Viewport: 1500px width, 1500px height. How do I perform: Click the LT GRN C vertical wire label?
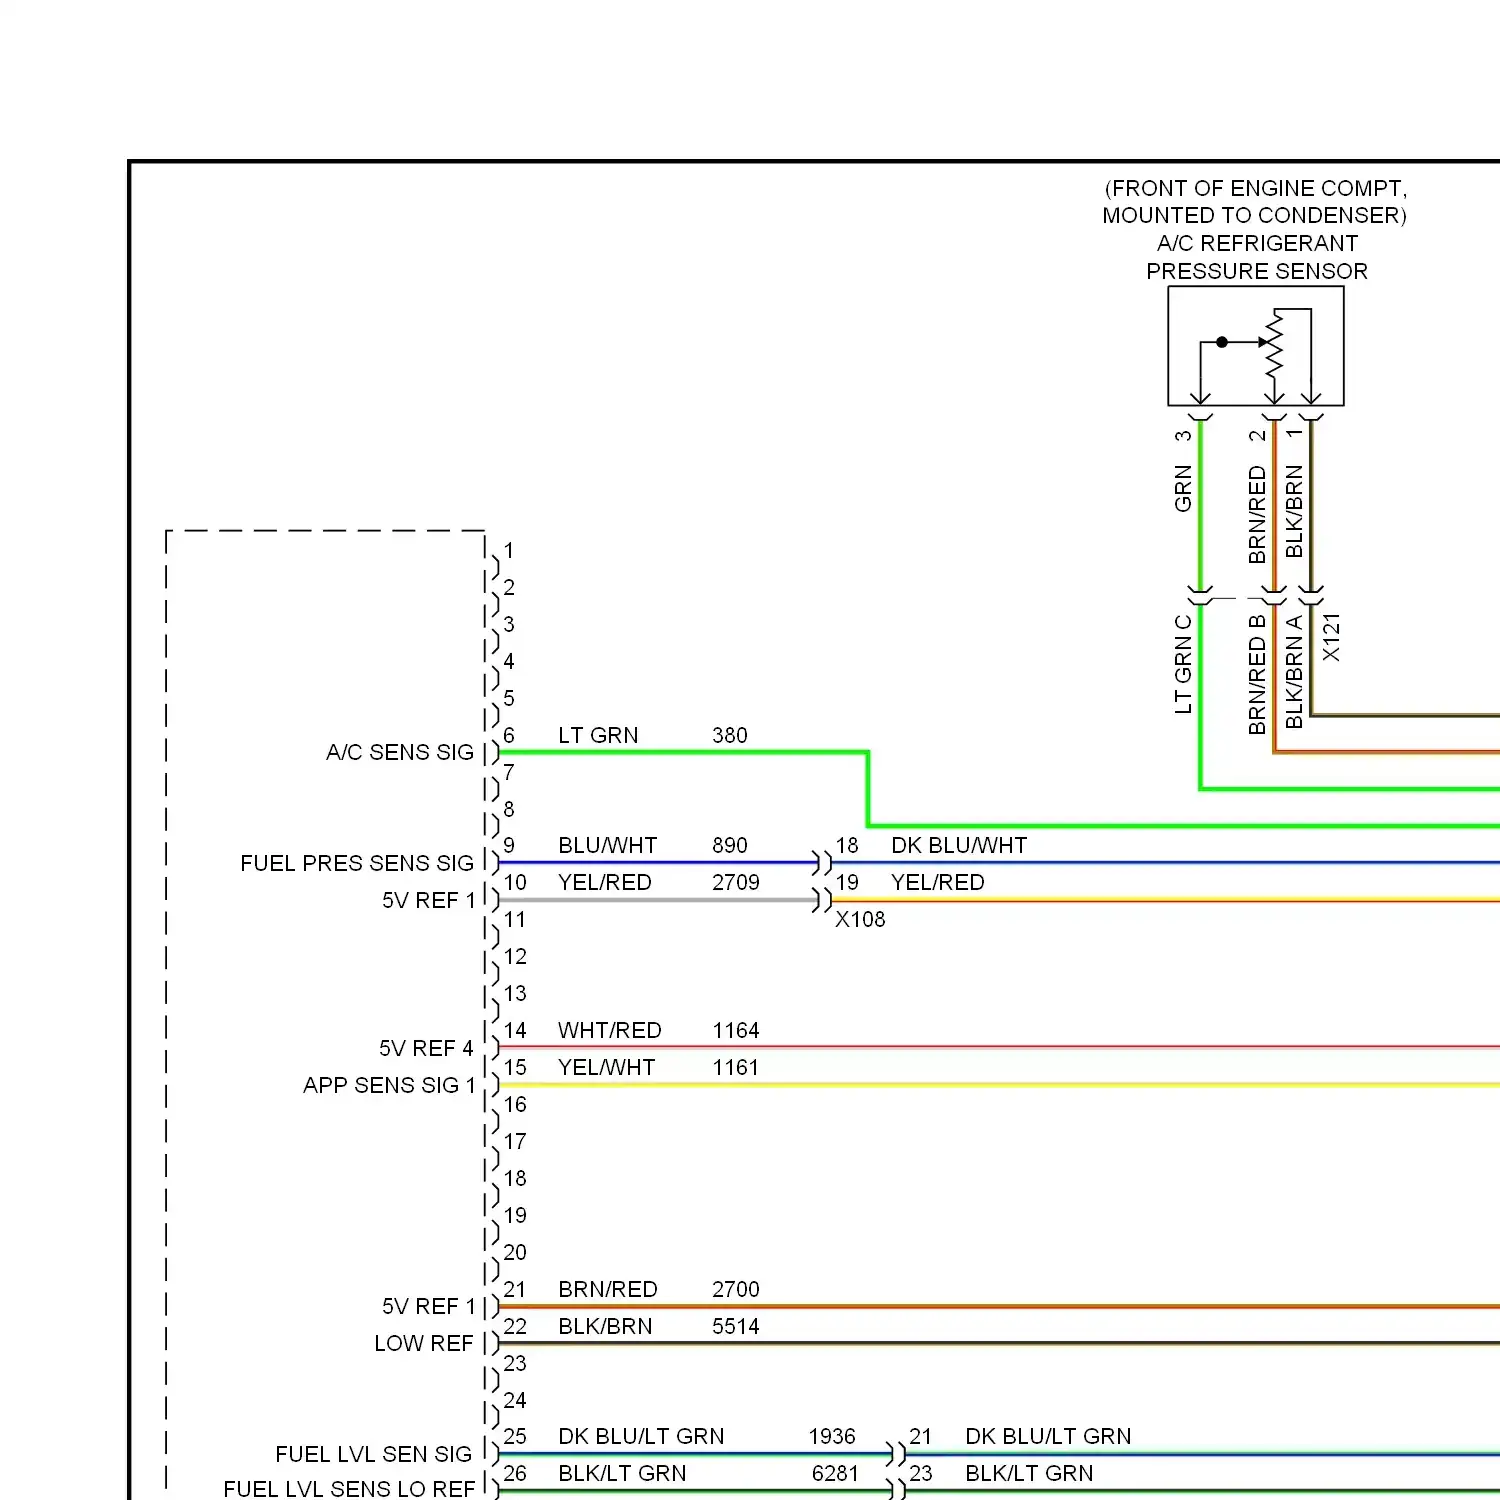click(1183, 663)
